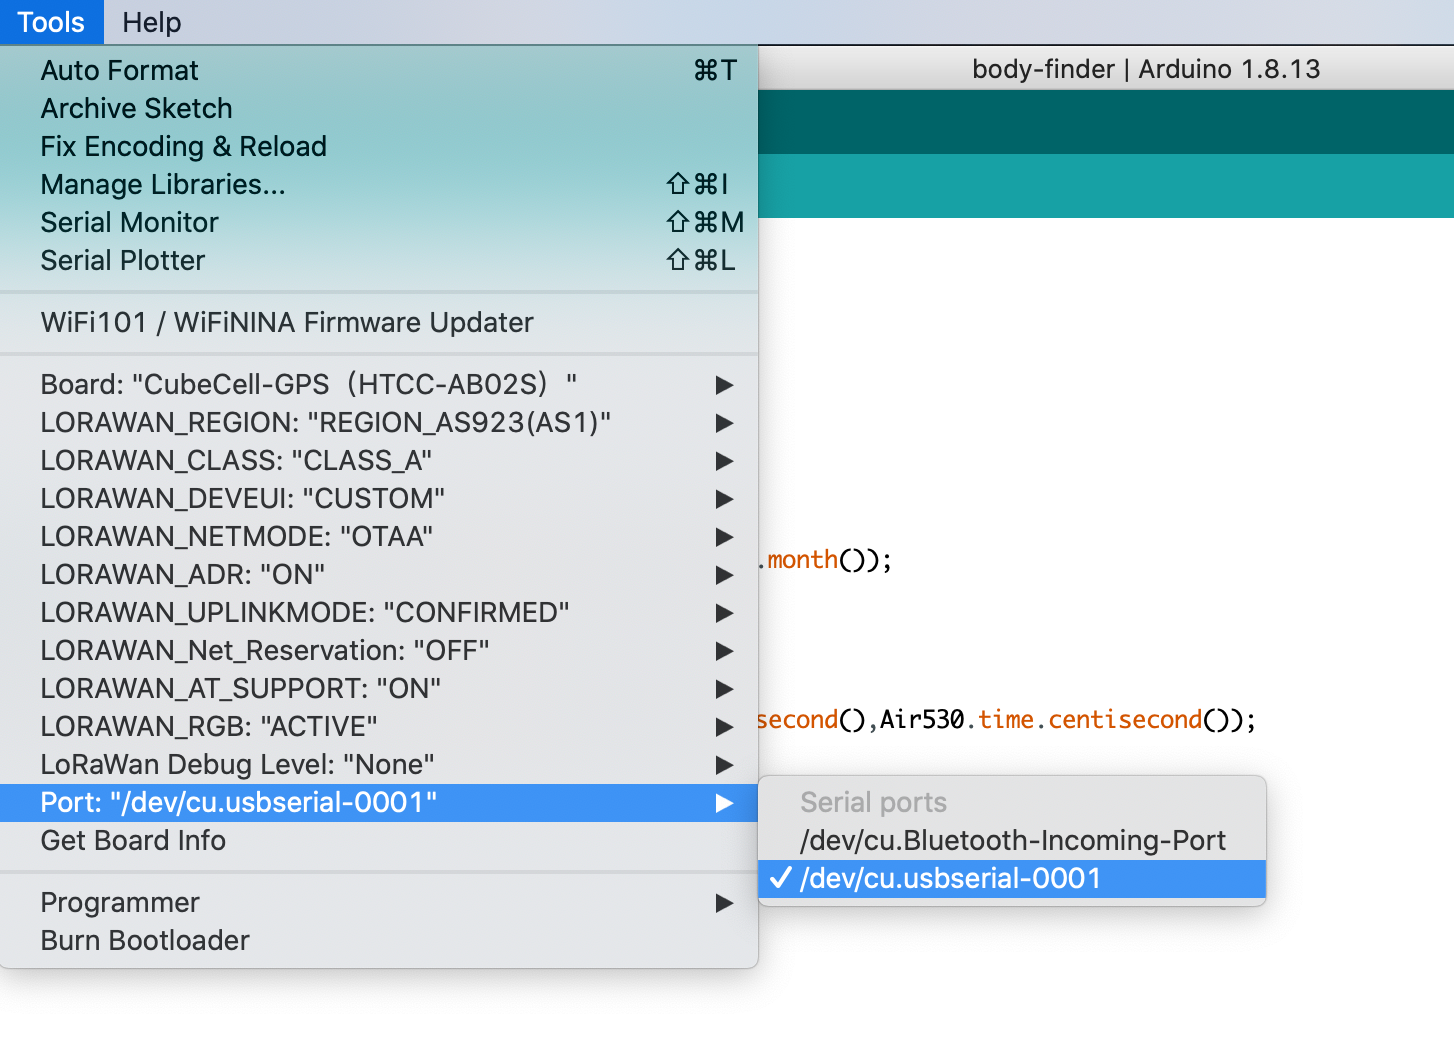Click the highlighted Port menu entry

coord(379,802)
